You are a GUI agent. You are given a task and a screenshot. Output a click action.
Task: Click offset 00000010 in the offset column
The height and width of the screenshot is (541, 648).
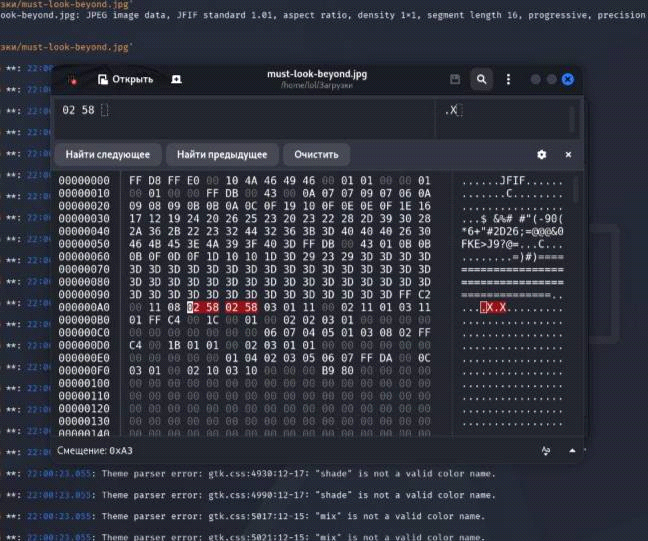[x=84, y=193]
